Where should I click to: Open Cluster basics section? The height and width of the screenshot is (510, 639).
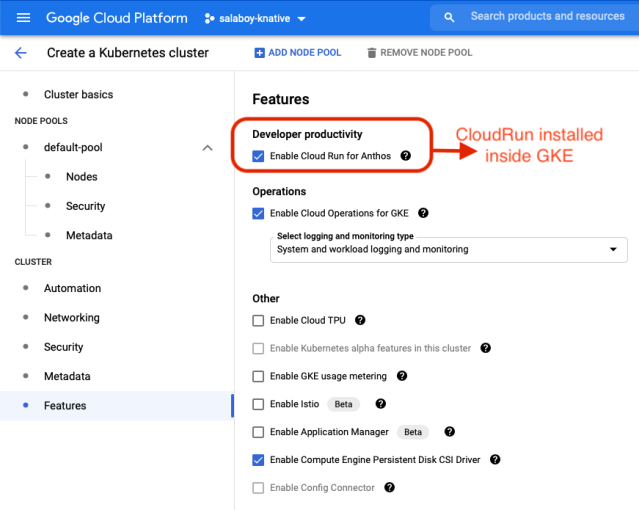click(78, 94)
